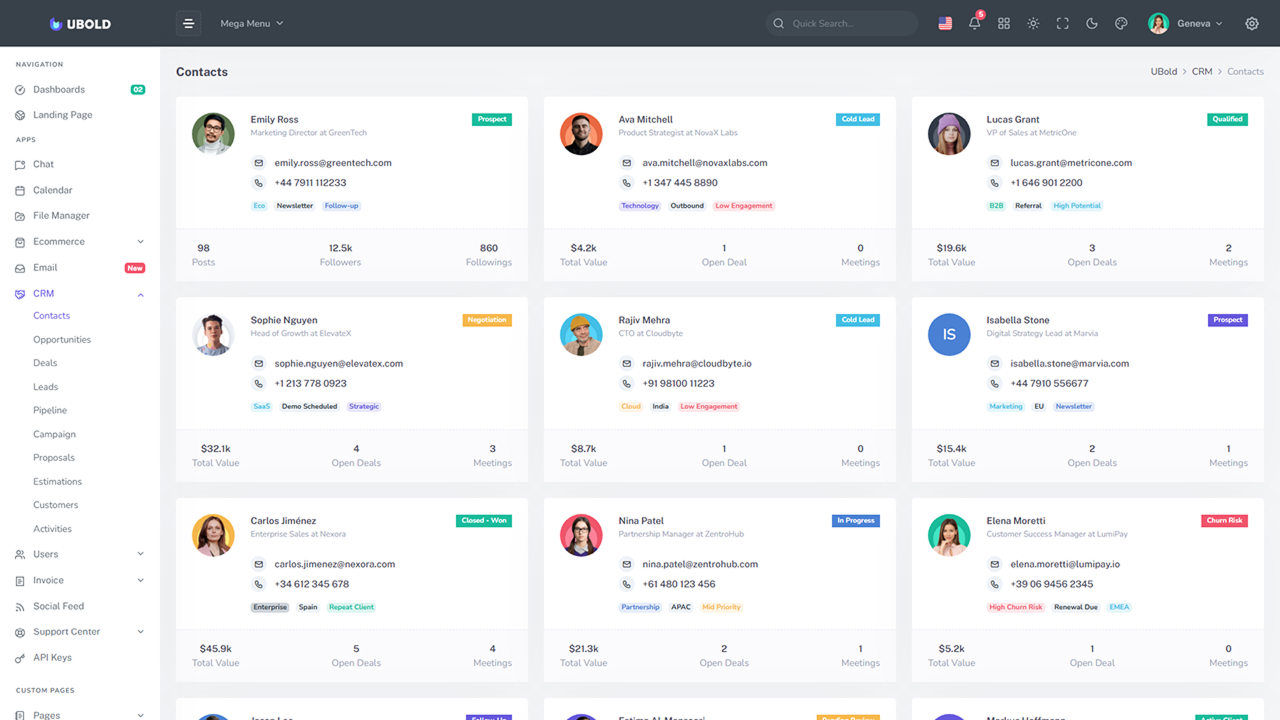Enter fullscreen mode via header icon
The image size is (1280, 720).
click(1063, 23)
